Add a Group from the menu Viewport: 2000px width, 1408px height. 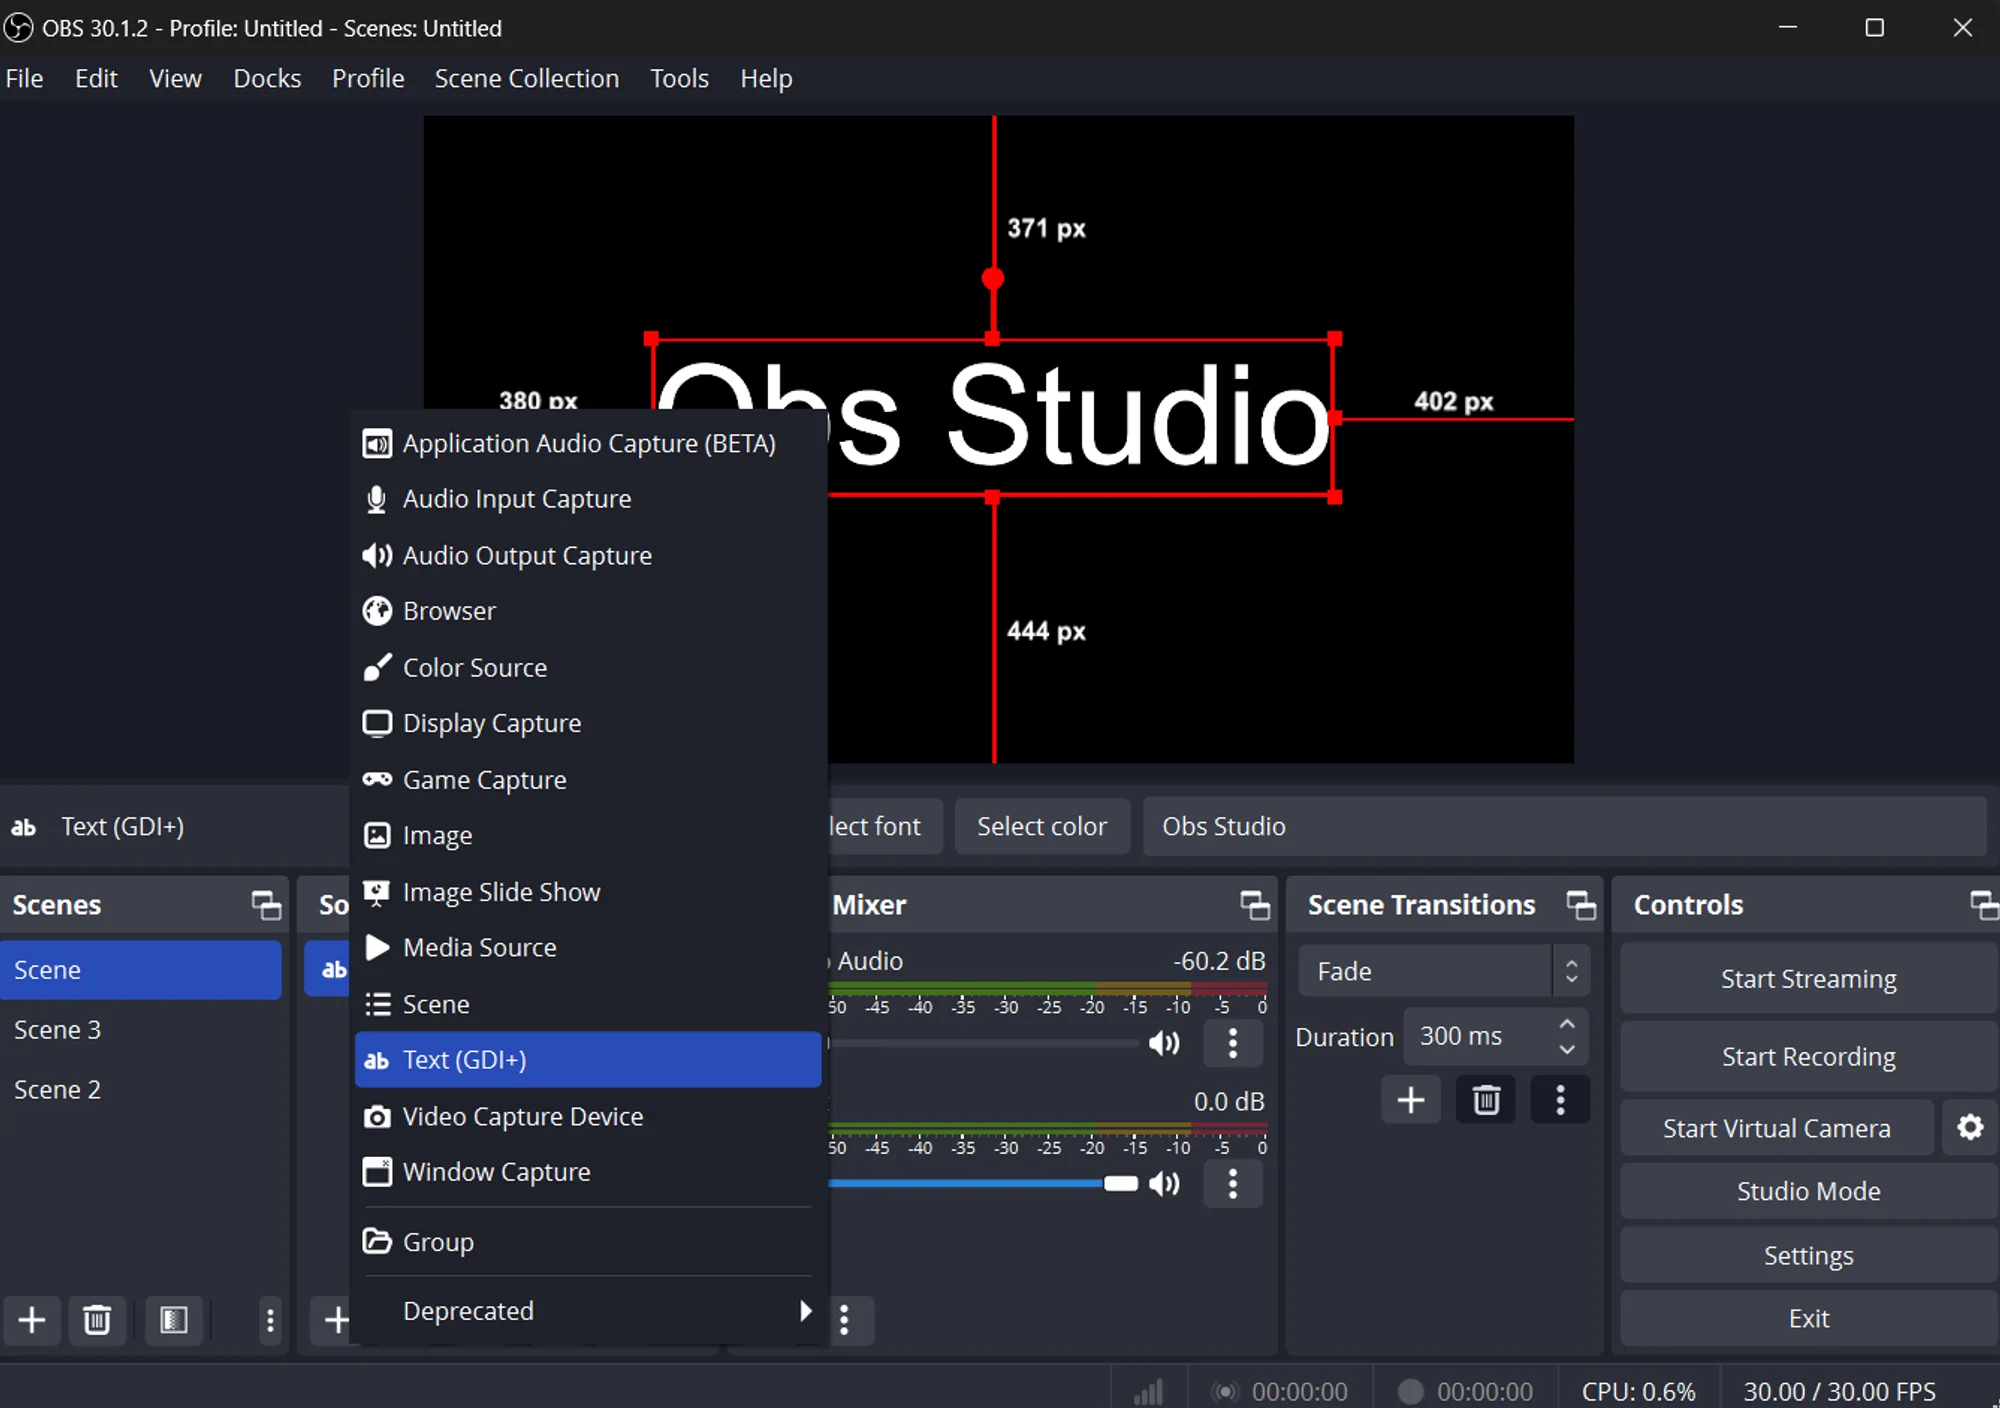[588, 1242]
